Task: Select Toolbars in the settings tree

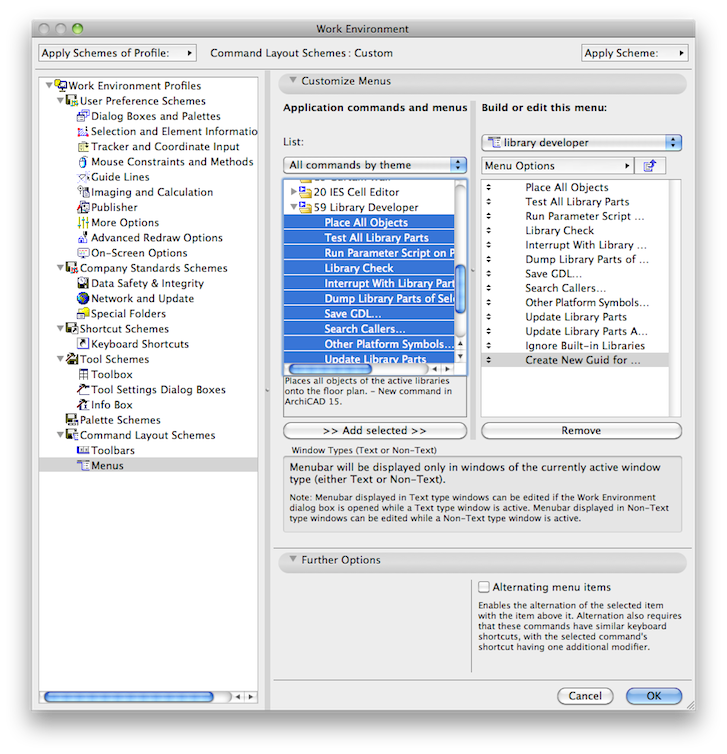Action: (x=113, y=450)
